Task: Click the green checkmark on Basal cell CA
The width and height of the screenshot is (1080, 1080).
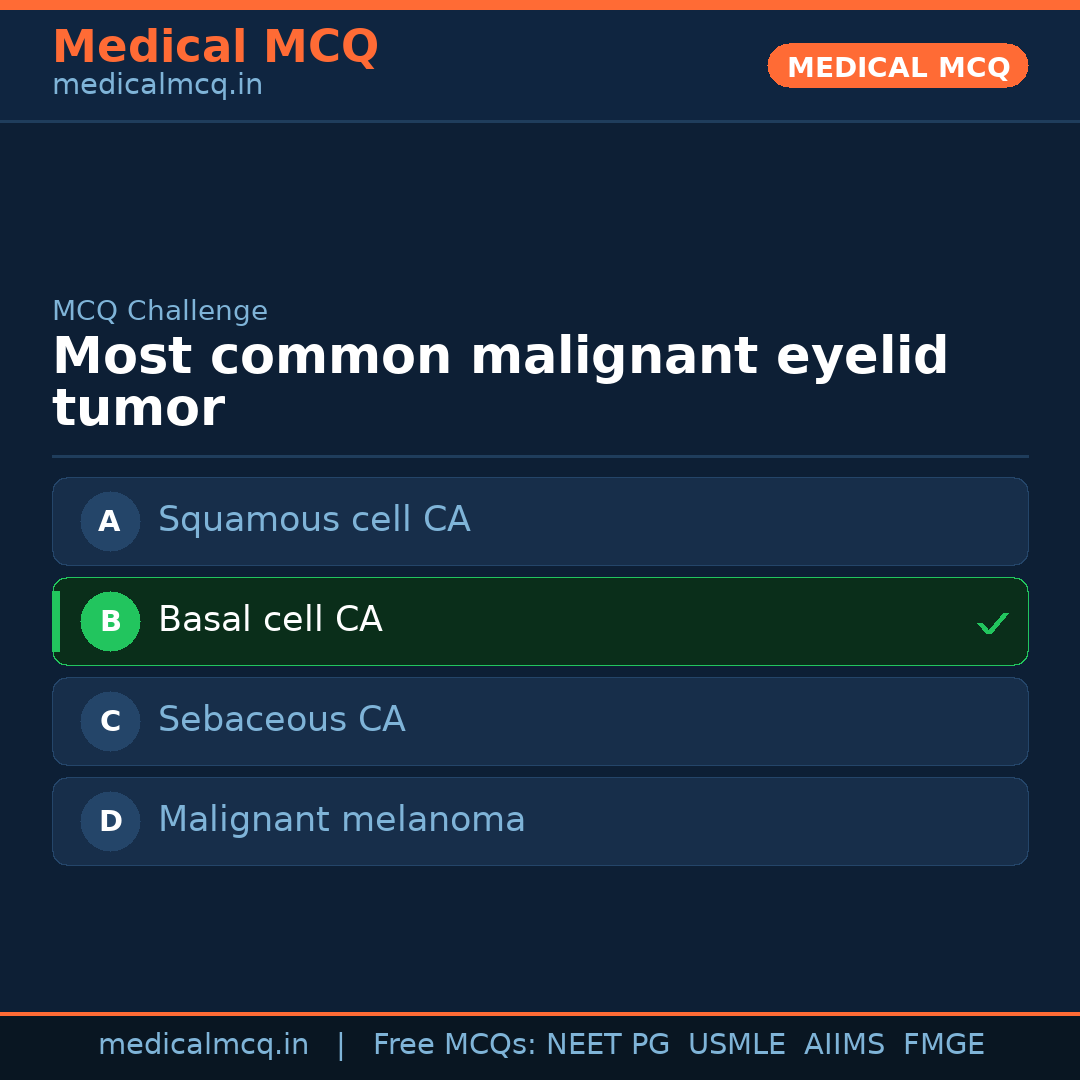Action: tap(993, 623)
